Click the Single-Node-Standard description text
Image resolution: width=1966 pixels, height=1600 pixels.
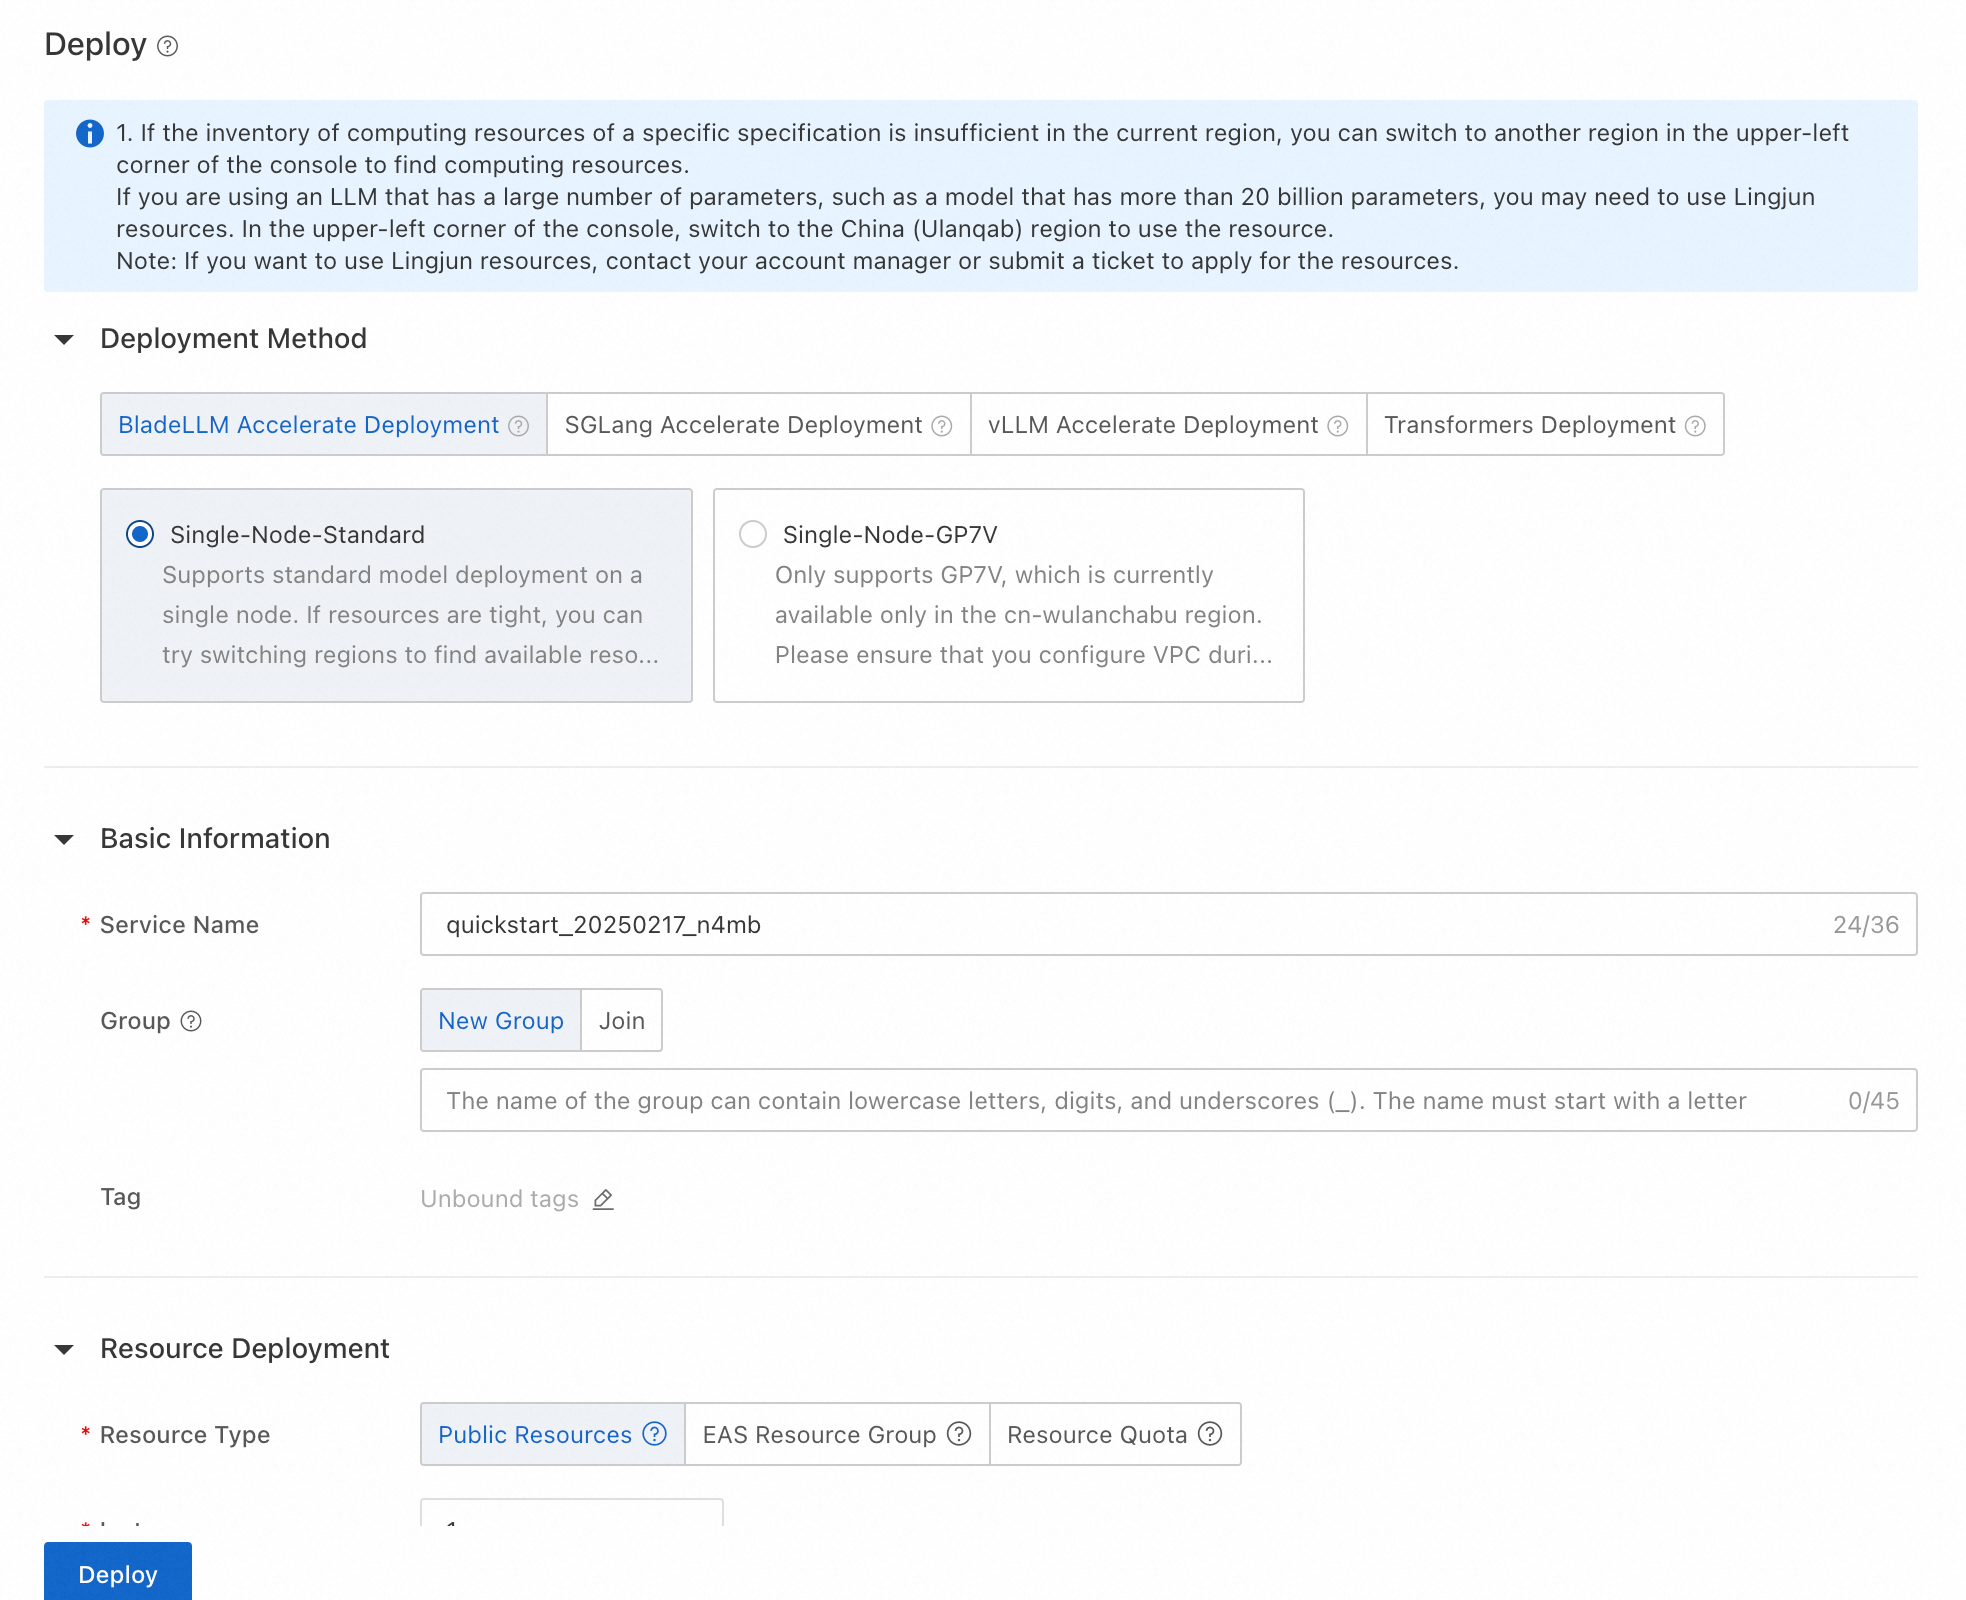tap(411, 615)
